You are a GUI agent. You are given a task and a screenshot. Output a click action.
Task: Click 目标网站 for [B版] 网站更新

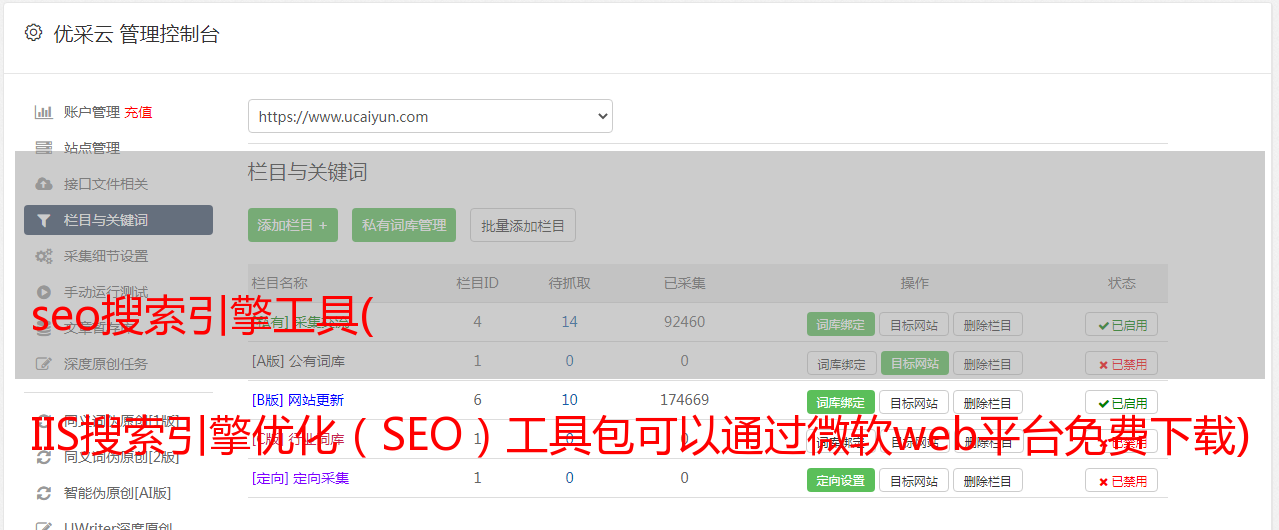point(914,402)
